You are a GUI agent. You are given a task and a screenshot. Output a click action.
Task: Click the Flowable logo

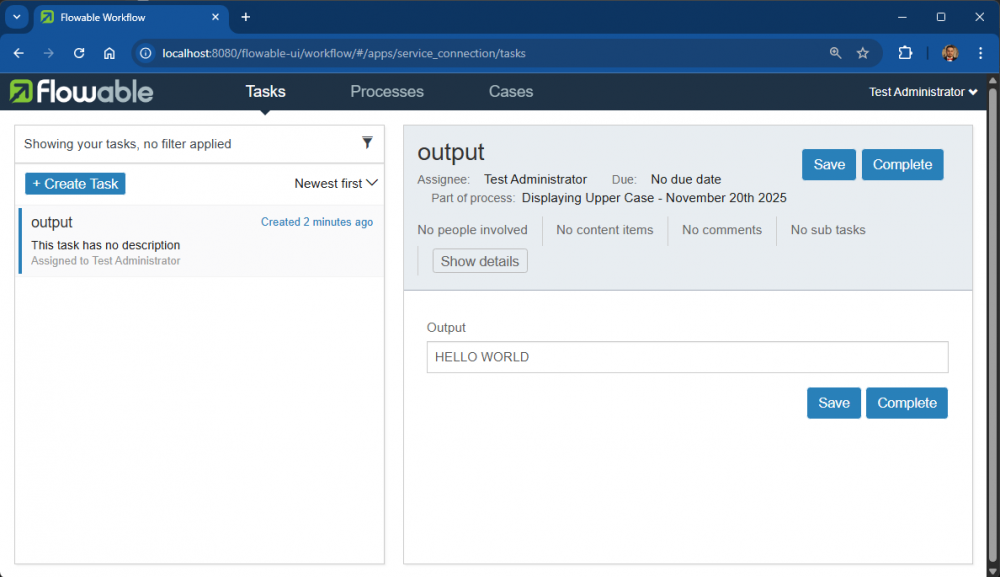(x=82, y=92)
